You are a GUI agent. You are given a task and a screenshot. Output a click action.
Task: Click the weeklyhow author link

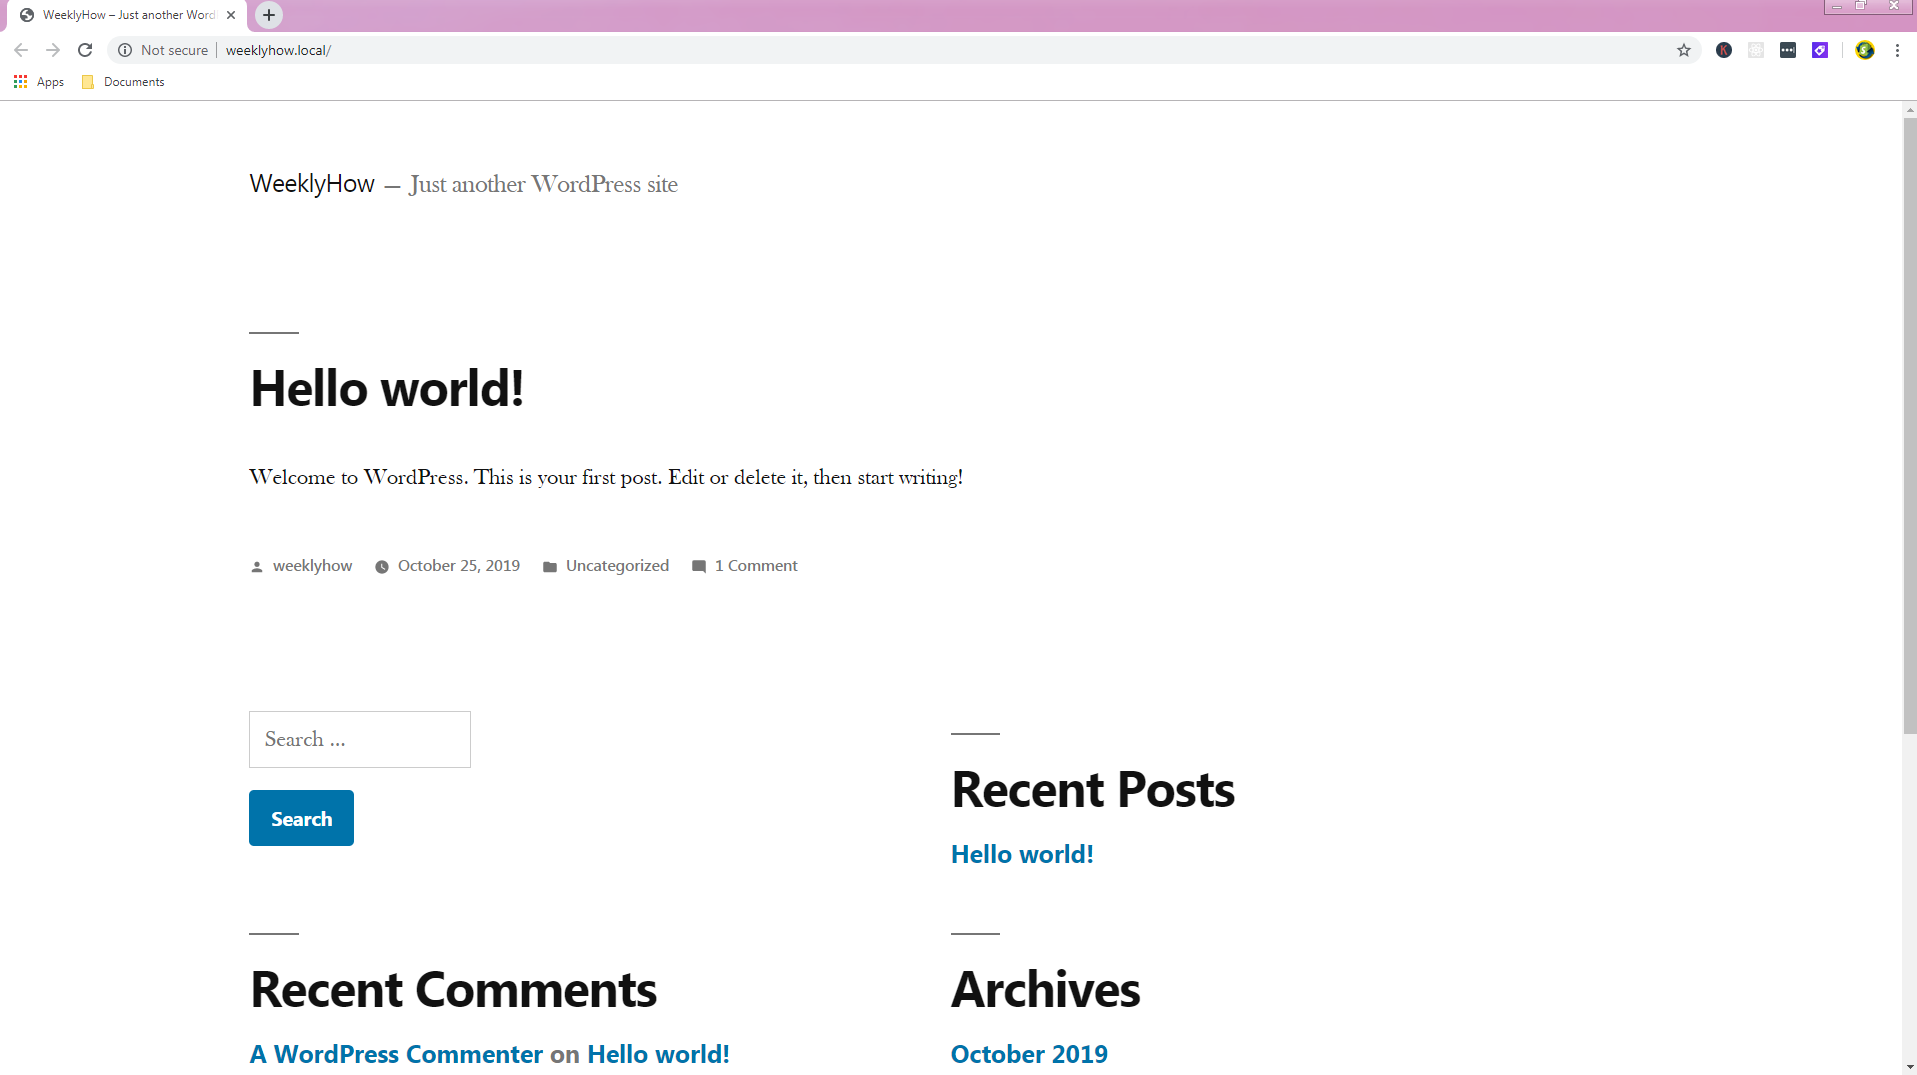coord(312,566)
